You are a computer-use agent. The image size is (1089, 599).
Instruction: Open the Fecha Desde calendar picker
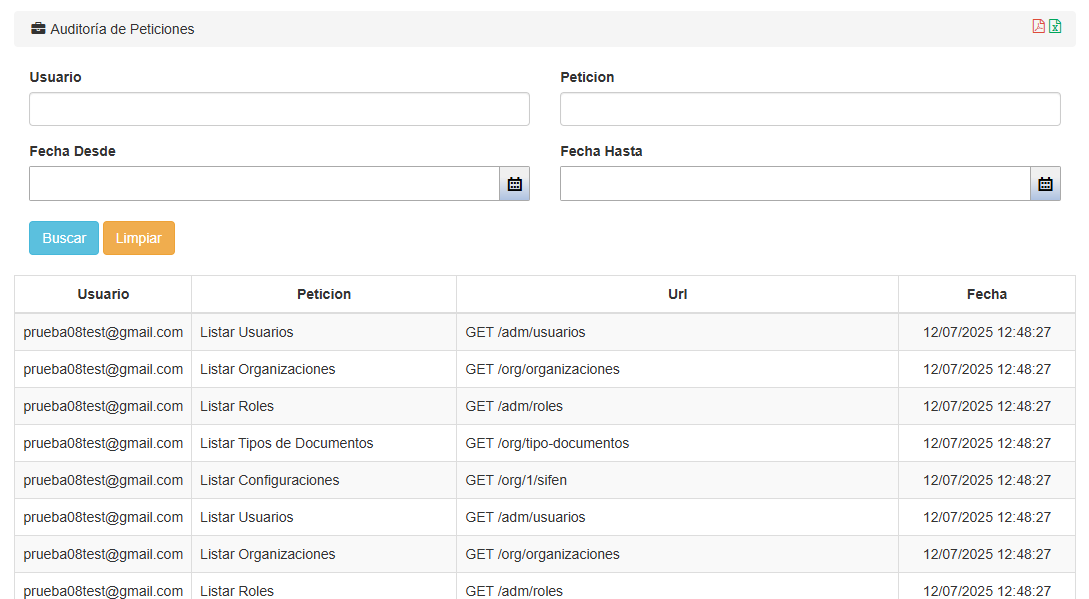514,184
